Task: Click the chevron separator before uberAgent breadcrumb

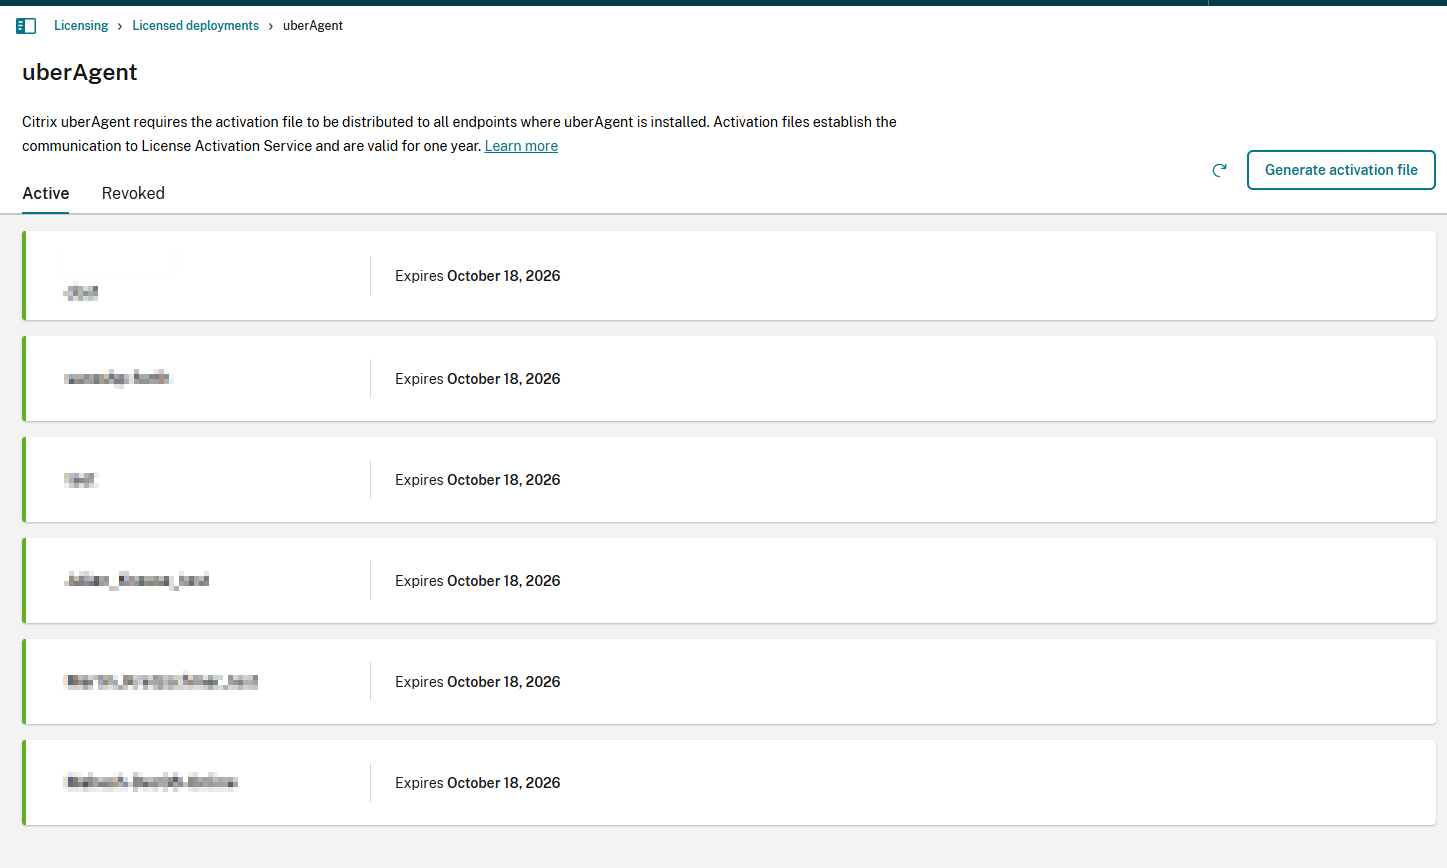Action: [x=270, y=26]
